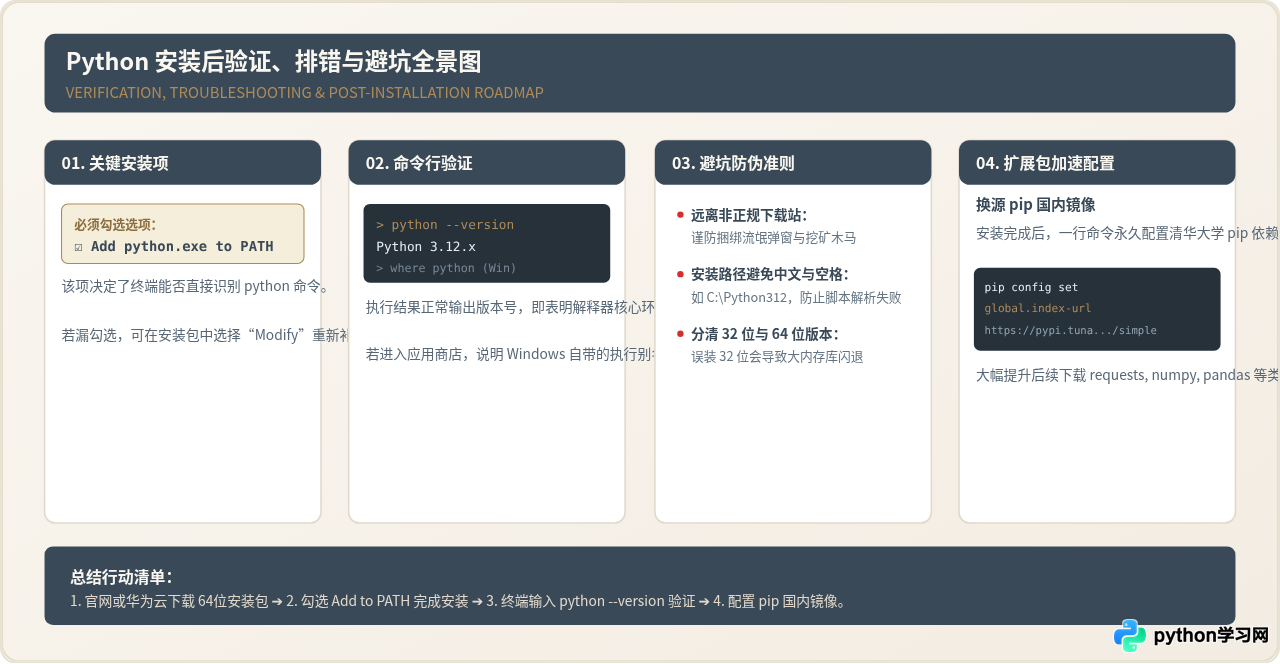The image size is (1280, 664).
Task: Click the heading 安装路径避免中文与空格
Action: coord(770,274)
